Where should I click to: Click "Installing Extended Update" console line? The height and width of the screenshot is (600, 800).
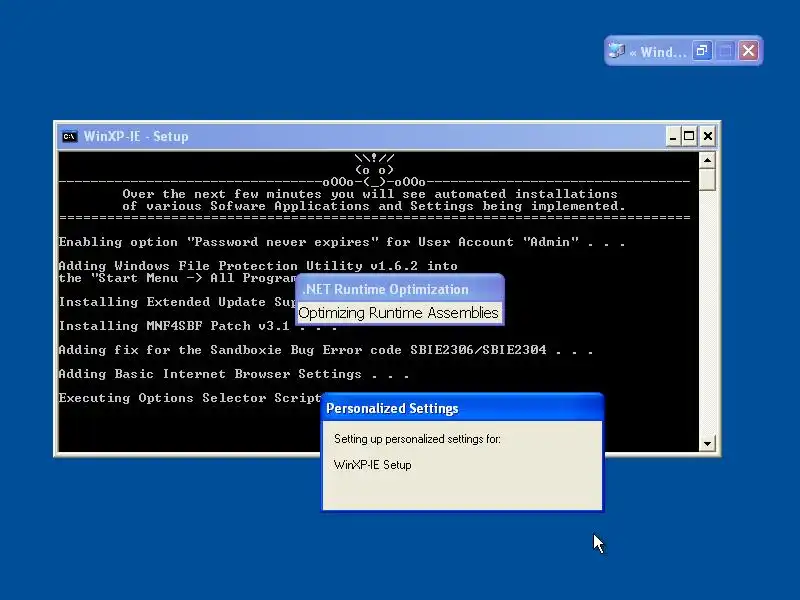click(x=177, y=302)
